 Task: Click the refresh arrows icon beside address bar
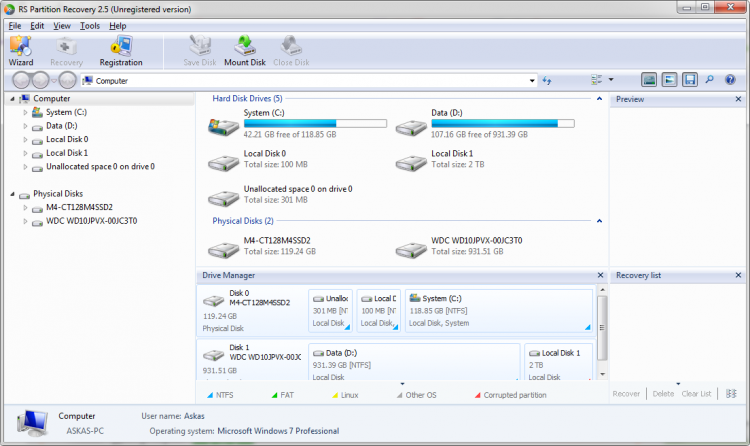click(x=547, y=80)
